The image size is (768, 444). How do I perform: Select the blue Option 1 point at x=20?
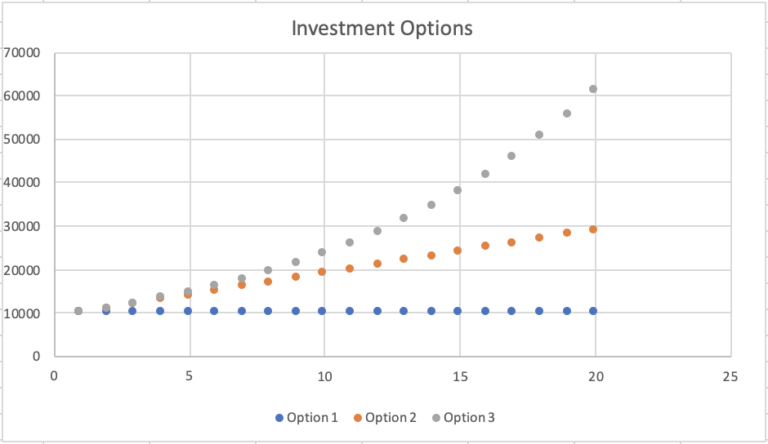click(x=593, y=311)
